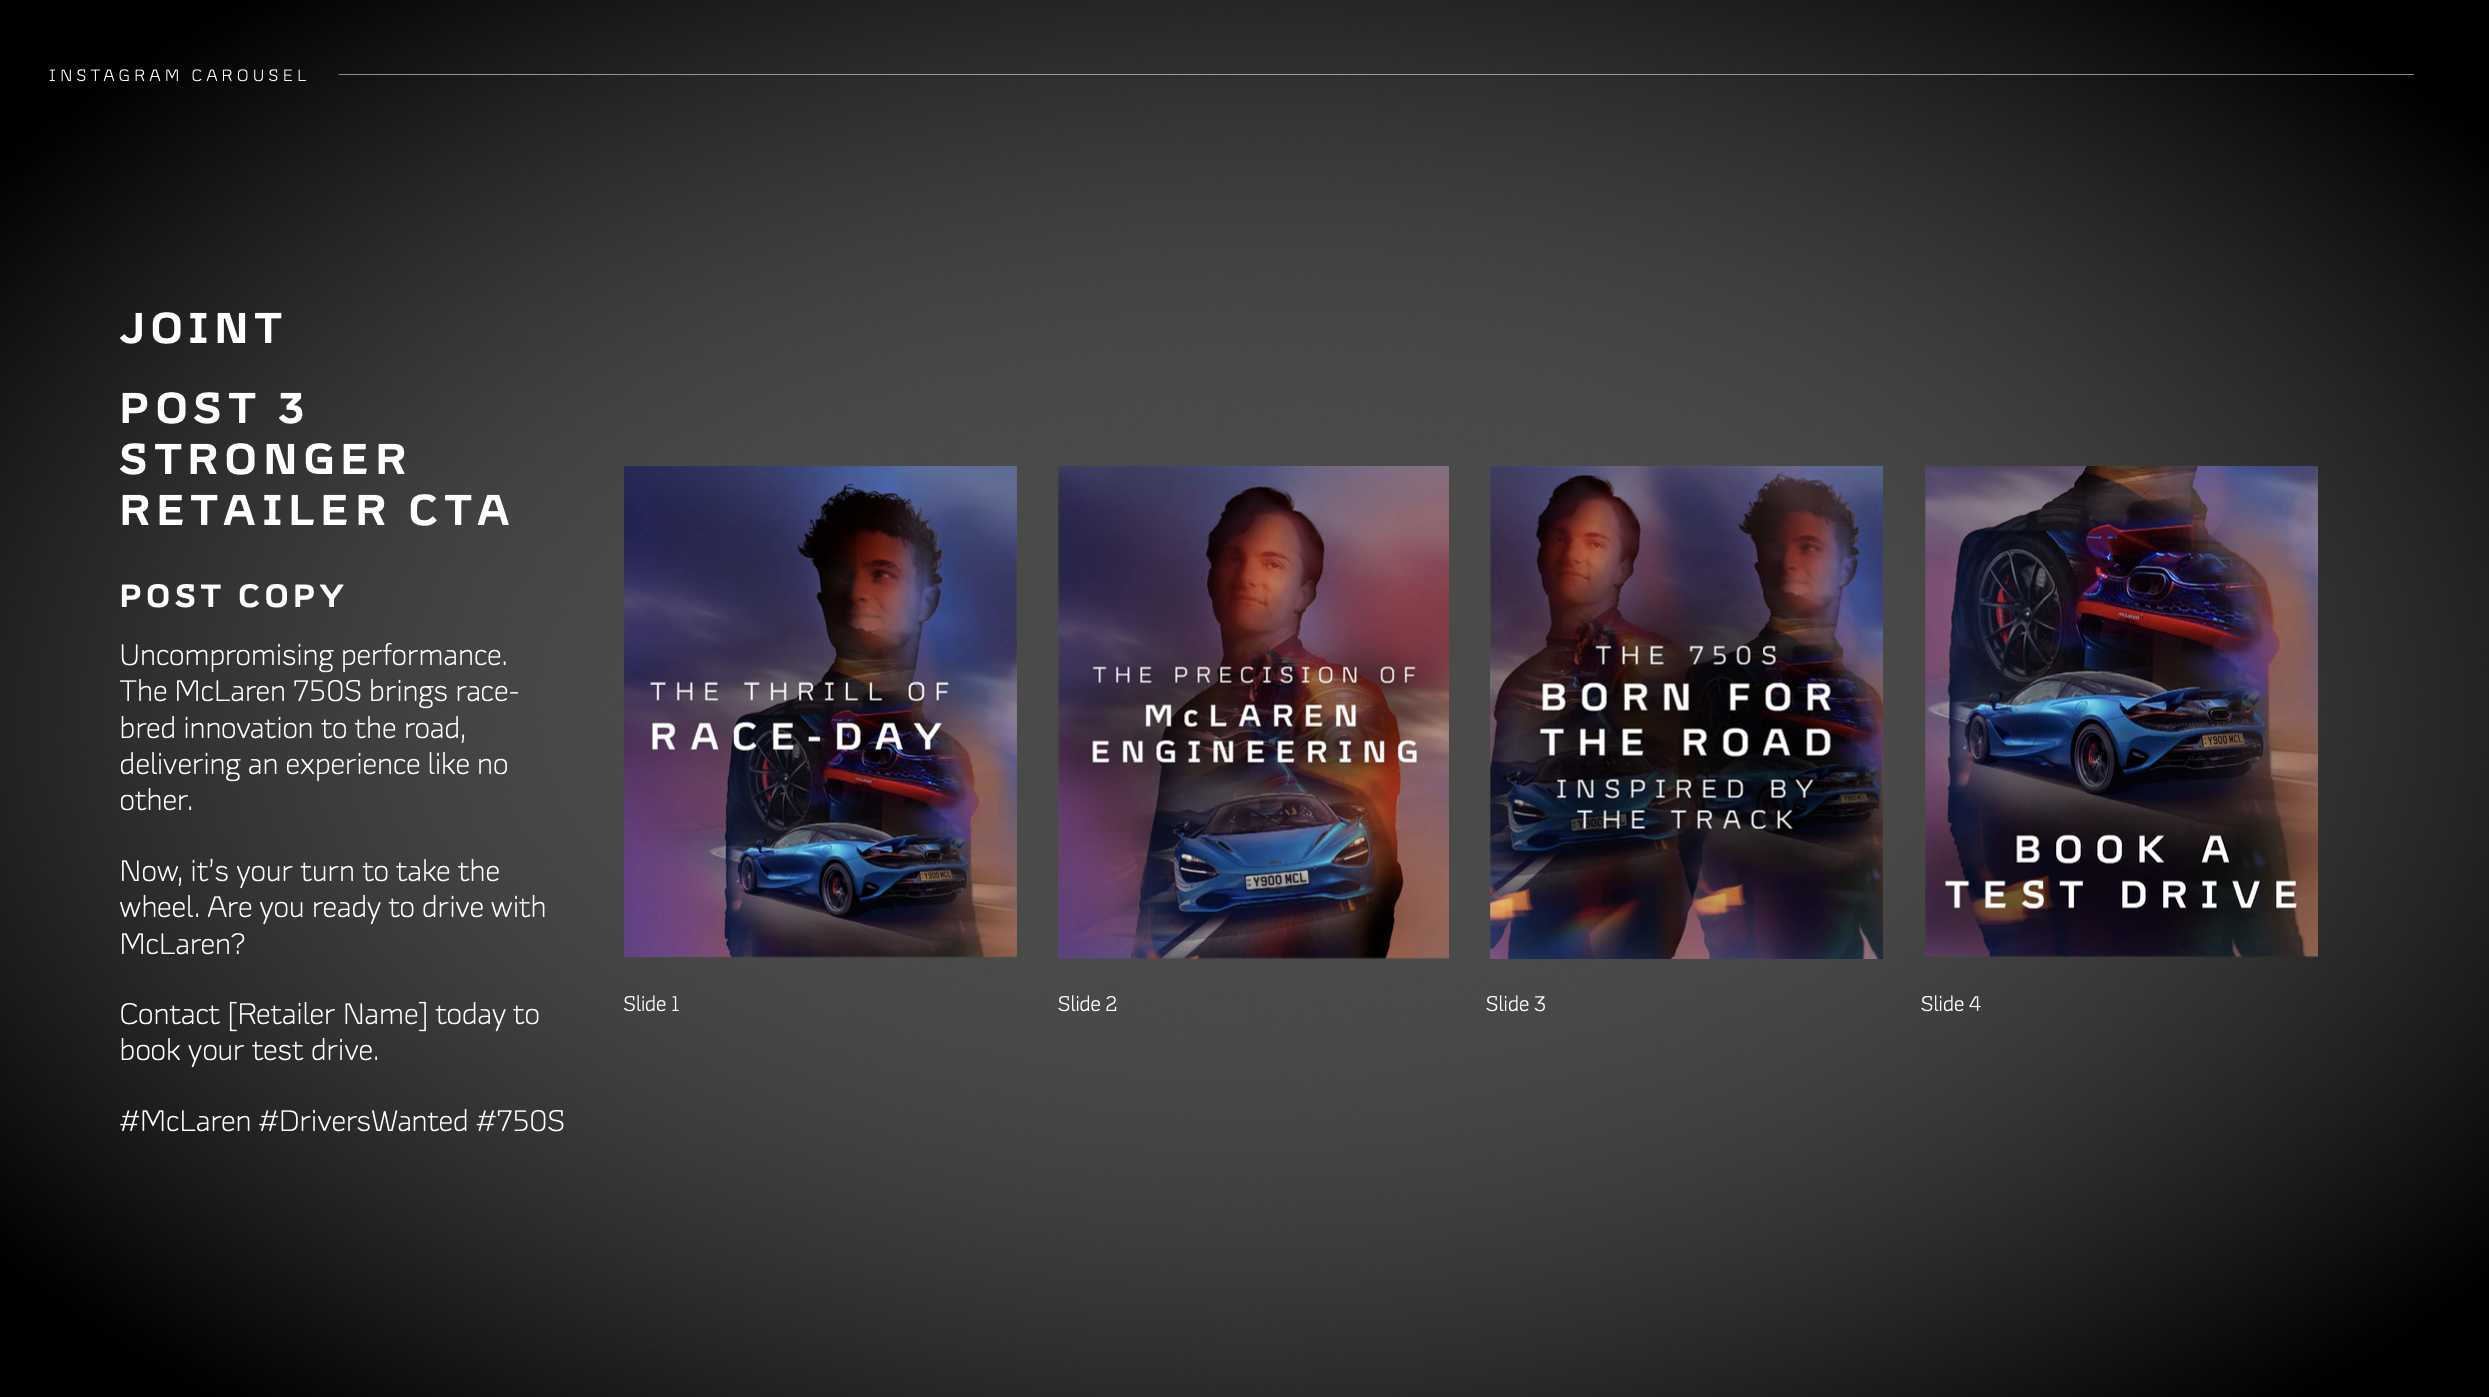The image size is (2489, 1397).
Task: Click the 'POST 3 STRONGER RETAILER CTA' title
Action: coord(316,459)
